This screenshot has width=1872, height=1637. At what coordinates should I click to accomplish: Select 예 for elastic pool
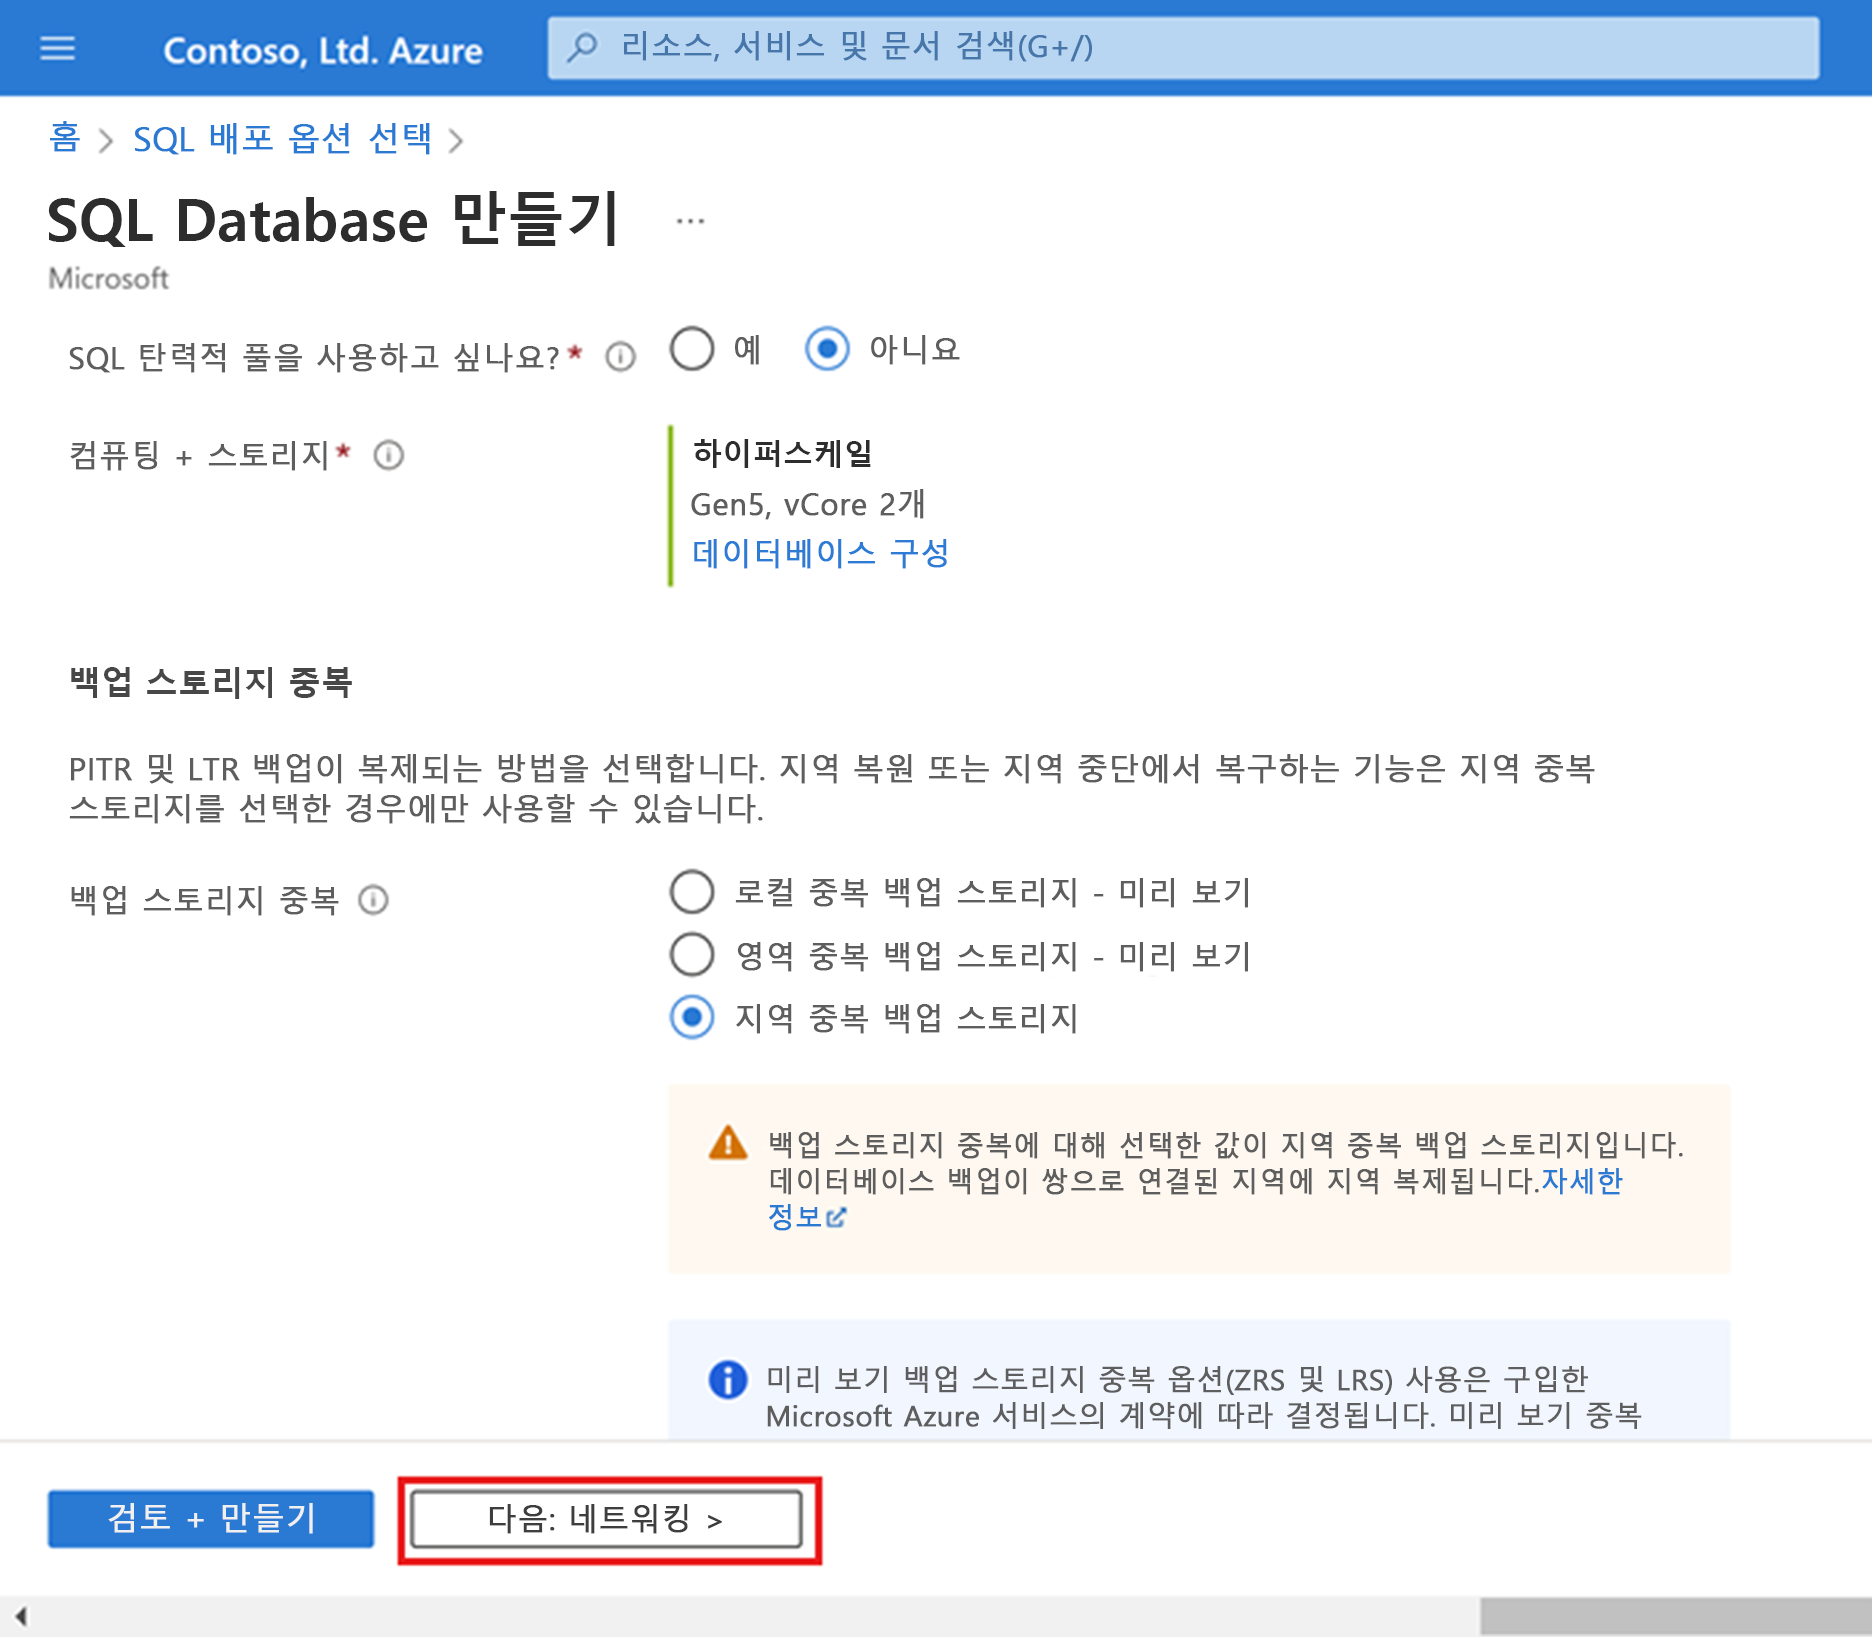[x=692, y=349]
